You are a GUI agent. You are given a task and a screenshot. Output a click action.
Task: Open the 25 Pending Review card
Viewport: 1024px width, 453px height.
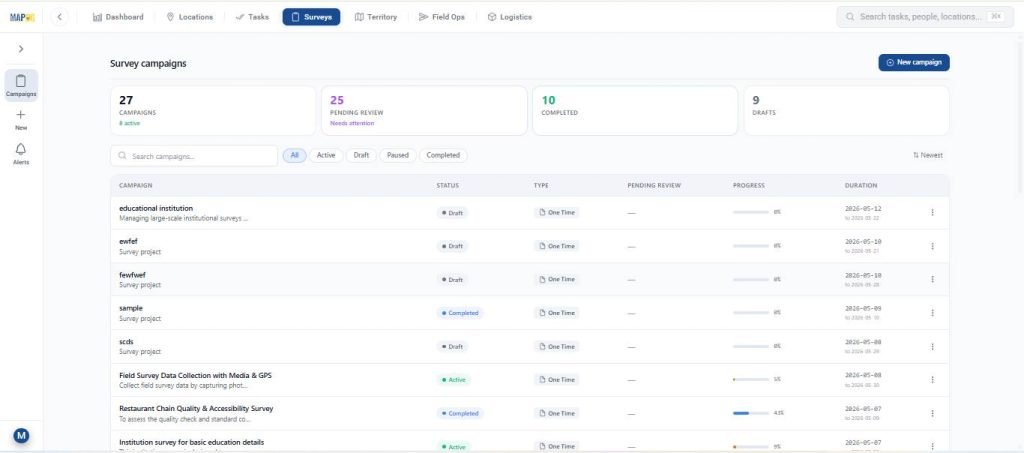tap(424, 111)
